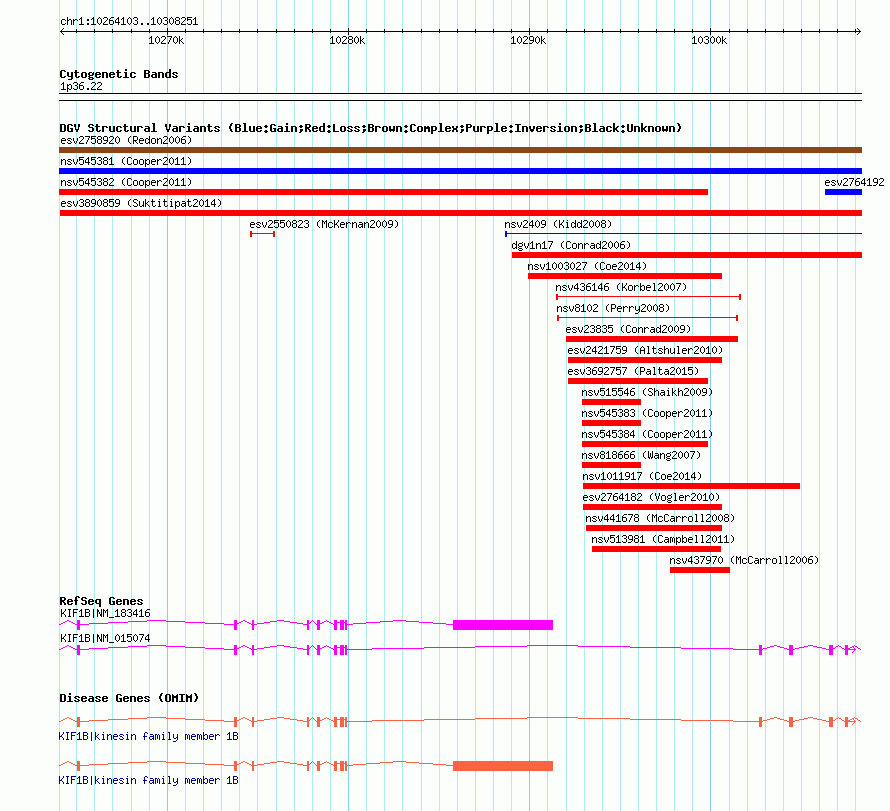Screen dimensions: 890x811
Task: Click the 1p36.22 cytogenetic band label
Action: click(x=81, y=86)
